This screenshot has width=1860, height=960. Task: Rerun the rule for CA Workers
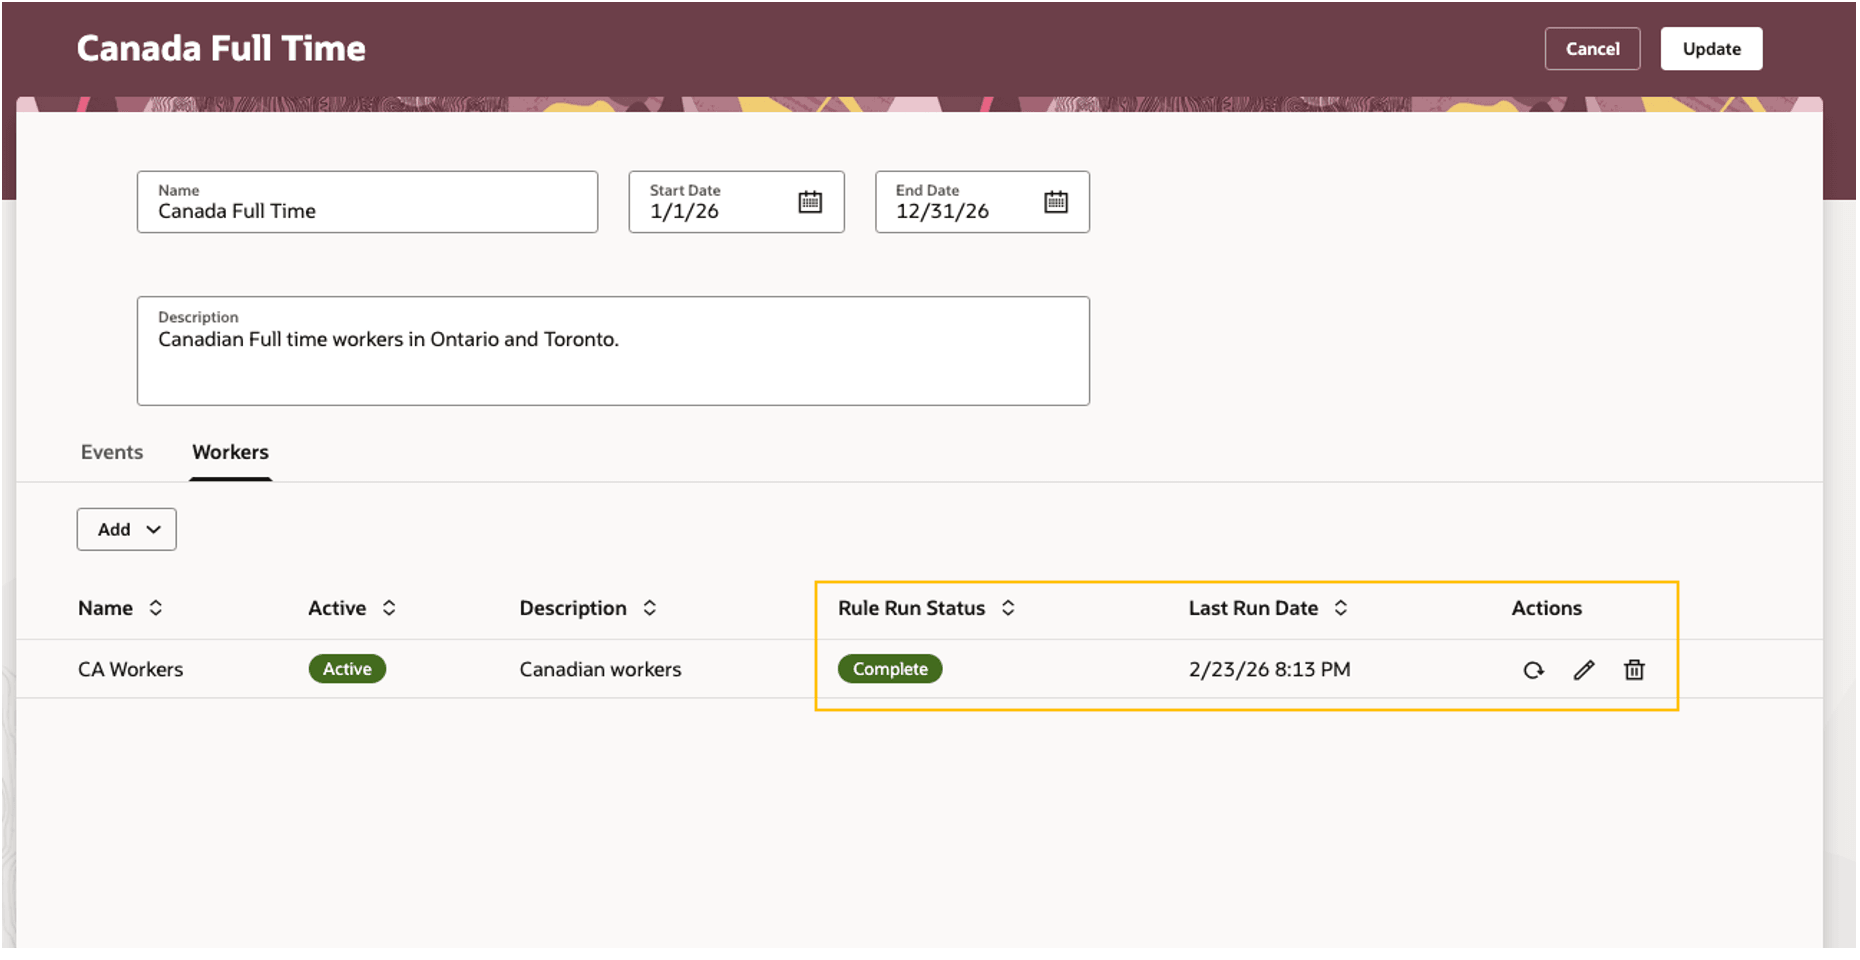coord(1534,670)
